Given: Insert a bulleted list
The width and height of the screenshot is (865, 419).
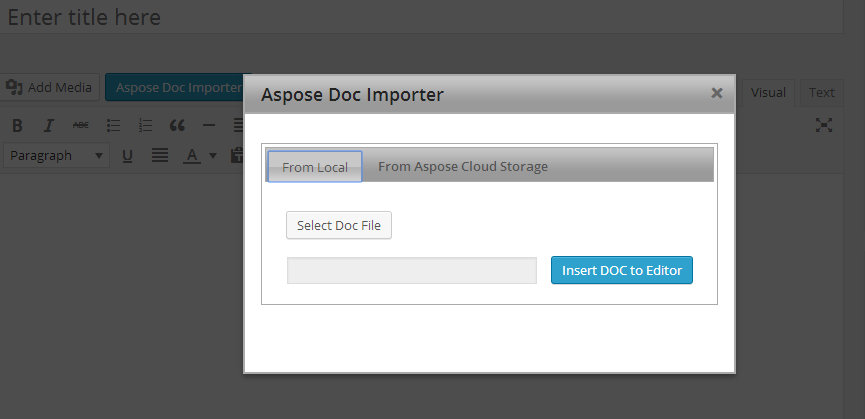Looking at the screenshot, I should (113, 126).
